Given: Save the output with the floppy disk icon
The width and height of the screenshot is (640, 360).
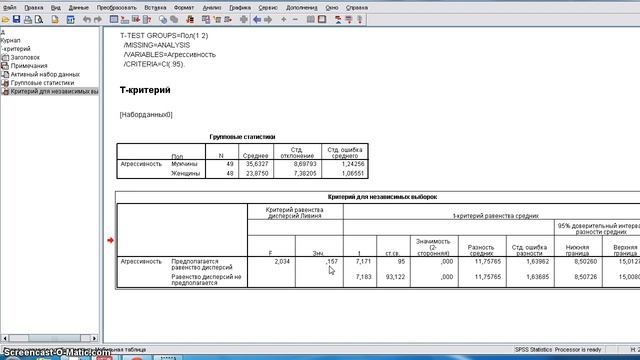Looking at the screenshot, I should coord(16,19).
